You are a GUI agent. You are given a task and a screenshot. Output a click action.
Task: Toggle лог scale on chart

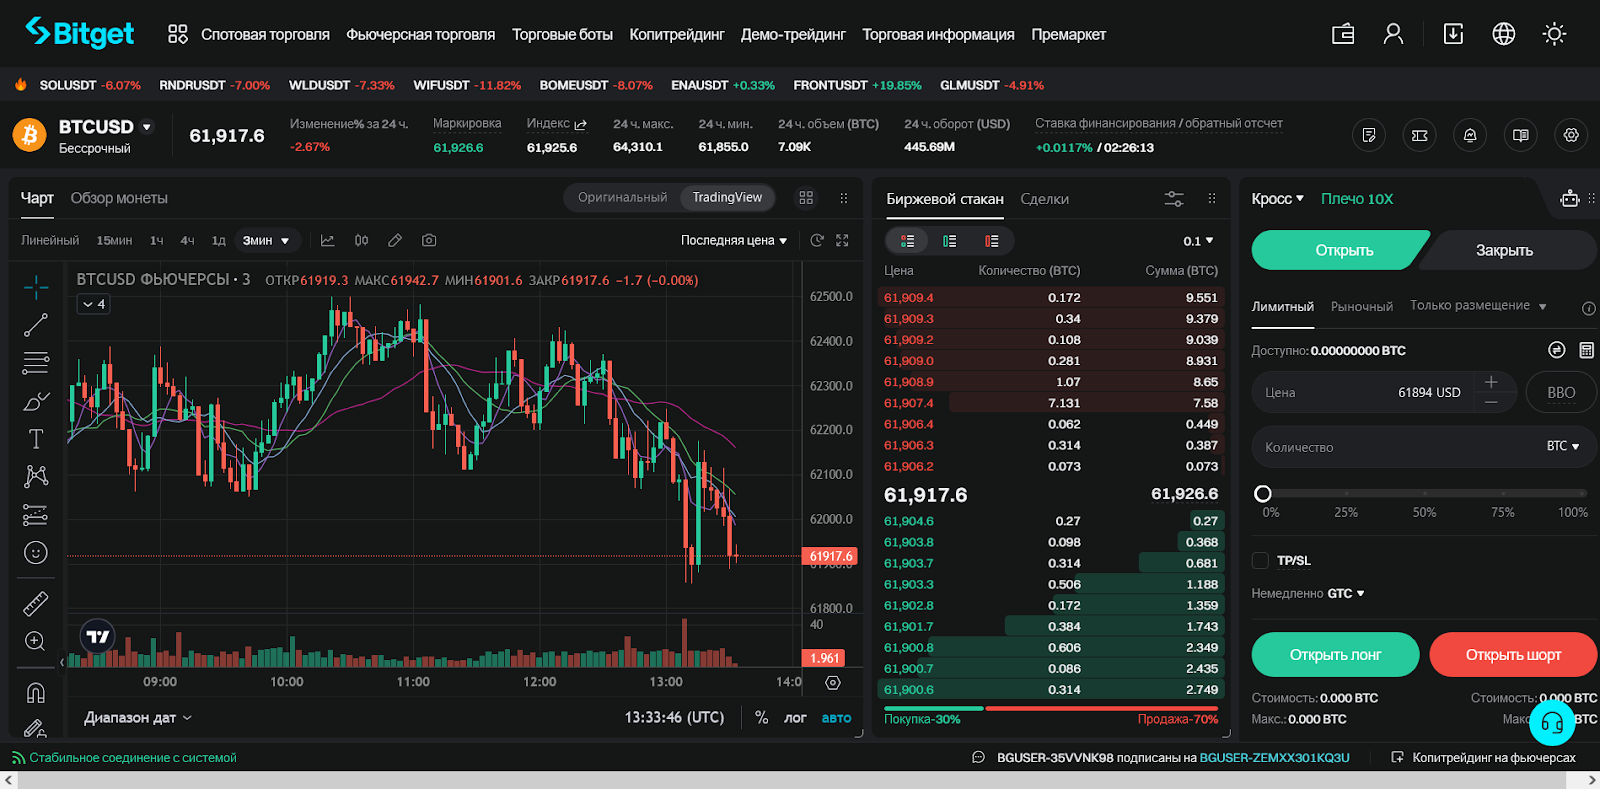coord(795,718)
